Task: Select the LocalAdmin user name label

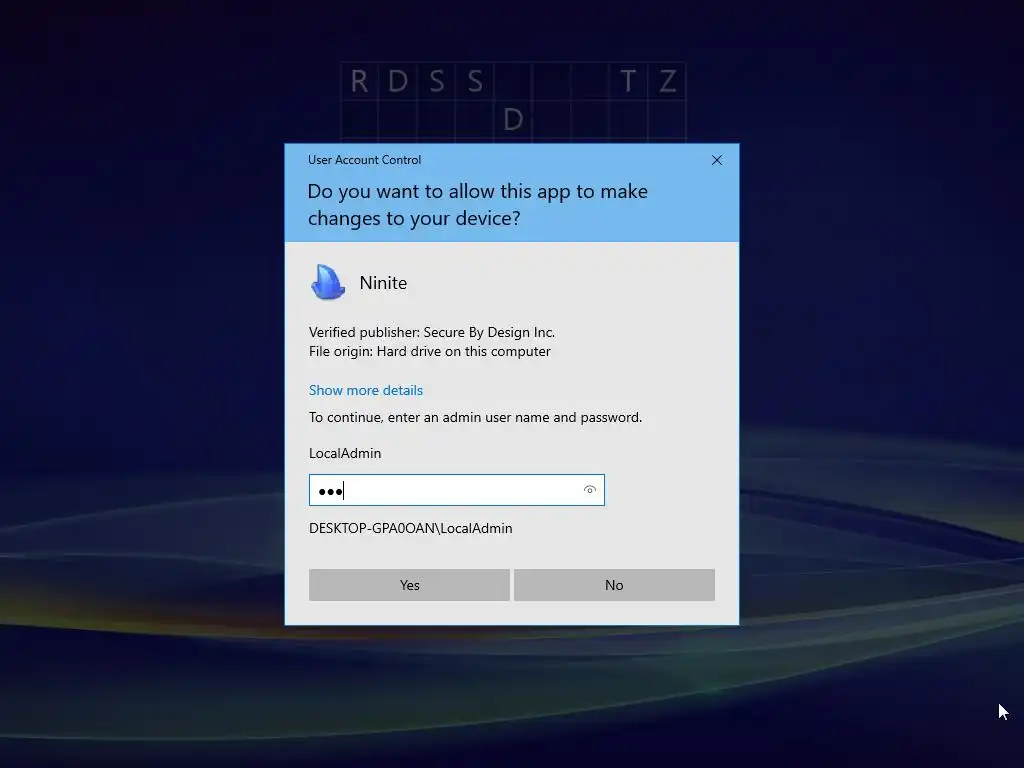Action: pos(345,453)
